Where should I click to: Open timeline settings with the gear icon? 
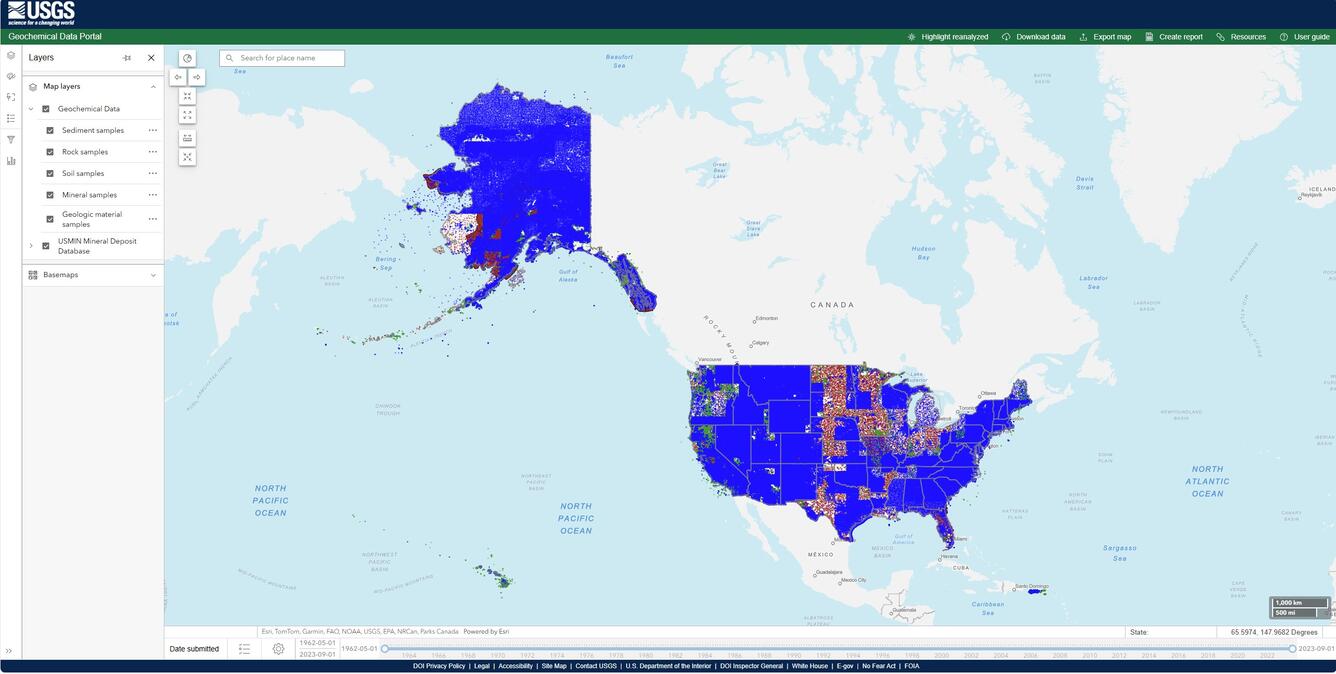click(277, 648)
